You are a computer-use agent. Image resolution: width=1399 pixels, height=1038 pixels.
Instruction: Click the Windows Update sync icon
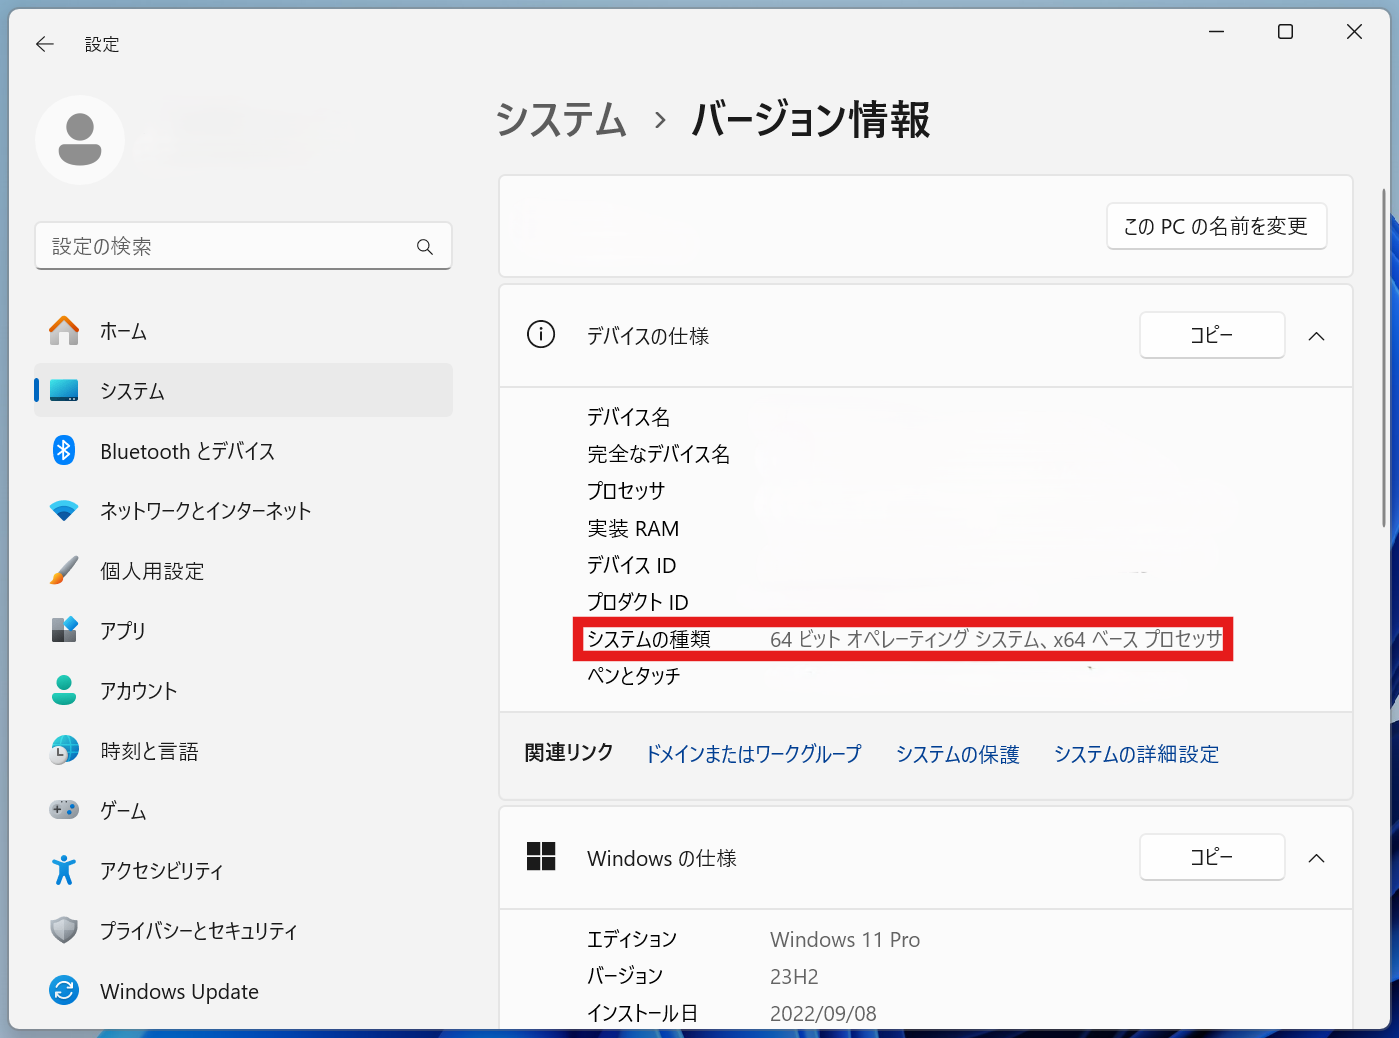pos(64,991)
